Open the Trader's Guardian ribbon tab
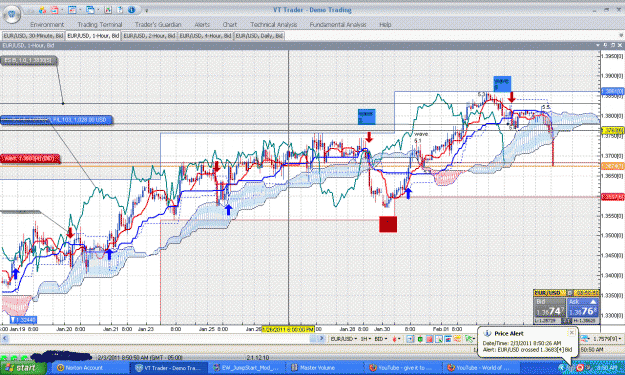The image size is (625, 375). coord(158,25)
